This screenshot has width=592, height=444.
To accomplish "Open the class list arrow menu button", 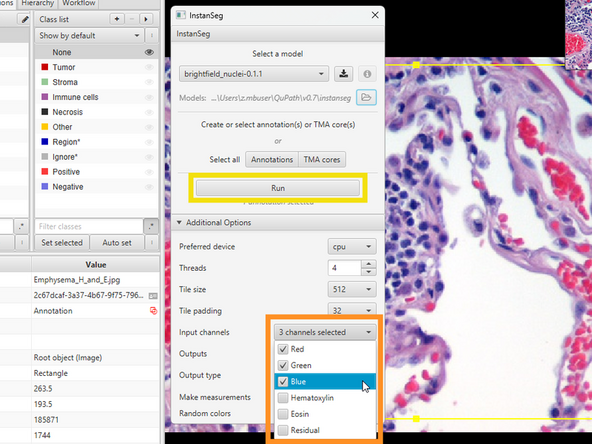I will [x=146, y=19].
